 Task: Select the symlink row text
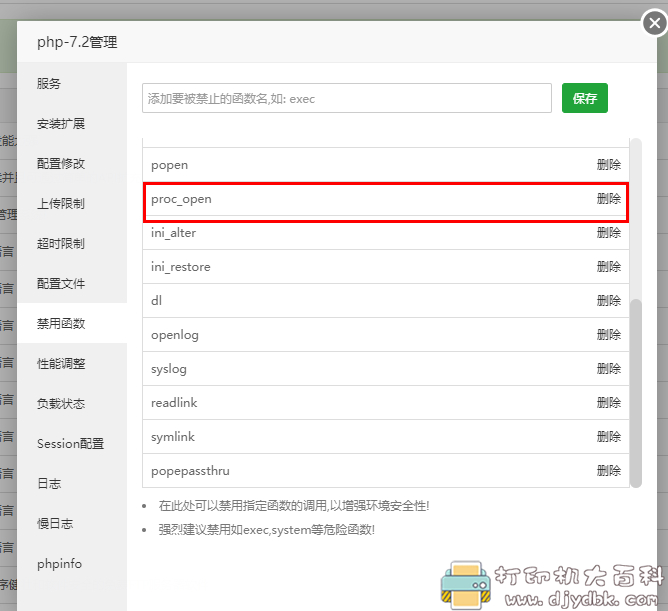point(173,437)
